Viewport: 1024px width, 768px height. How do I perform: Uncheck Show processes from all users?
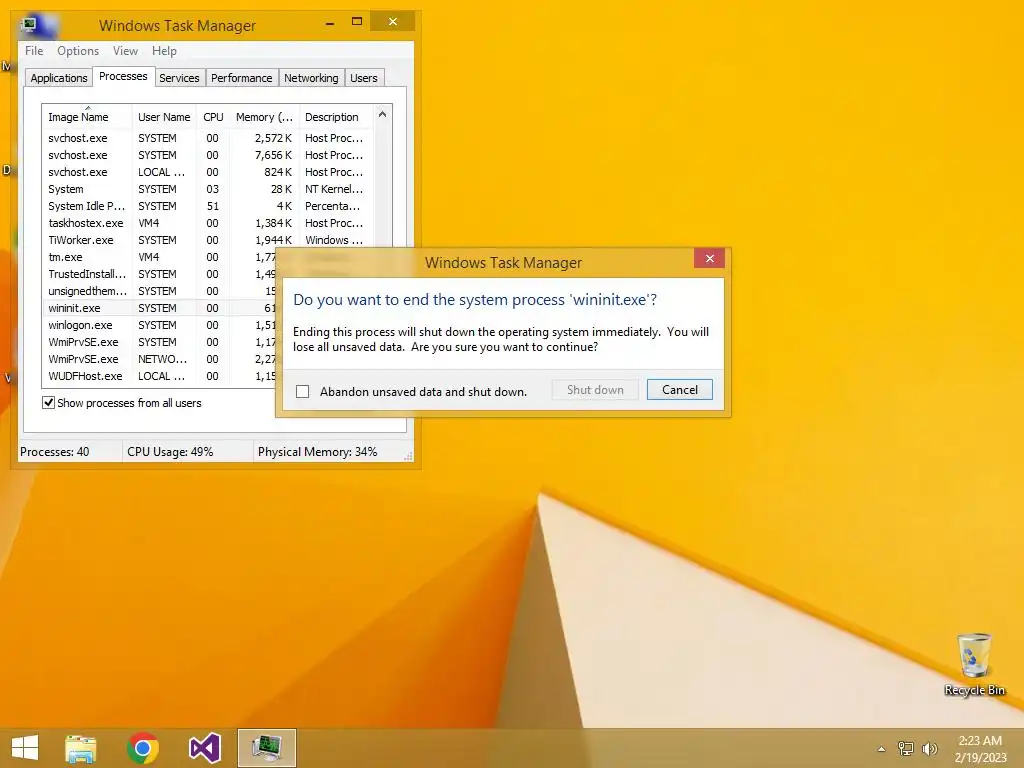coord(48,402)
